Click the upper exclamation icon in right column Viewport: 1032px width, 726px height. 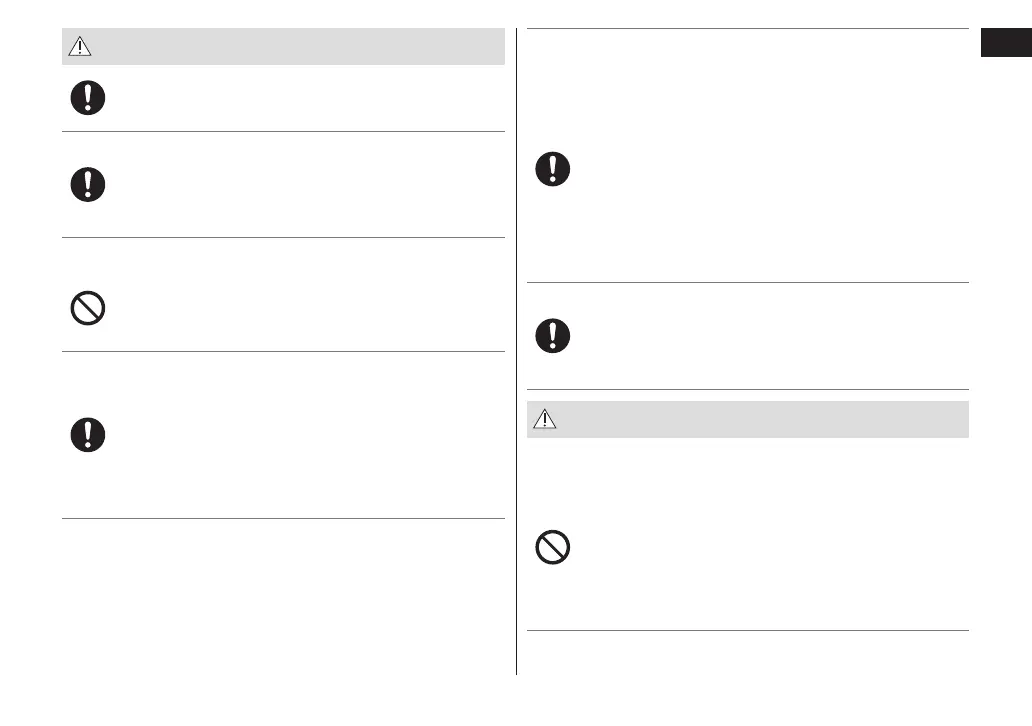coord(553,168)
